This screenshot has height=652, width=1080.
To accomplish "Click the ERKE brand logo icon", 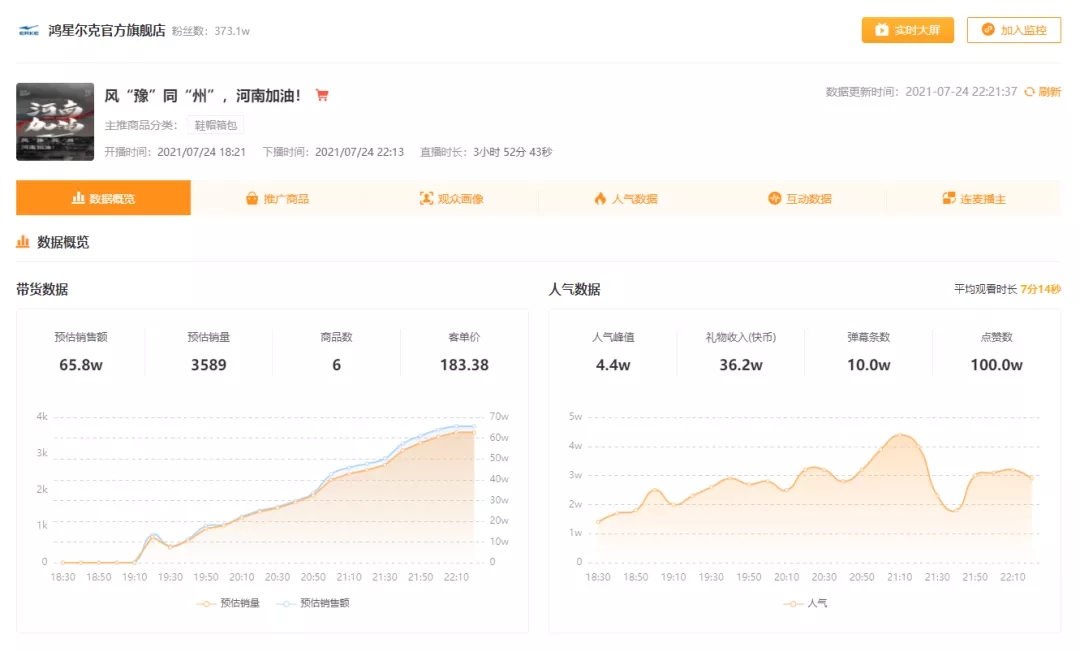I will (29, 30).
